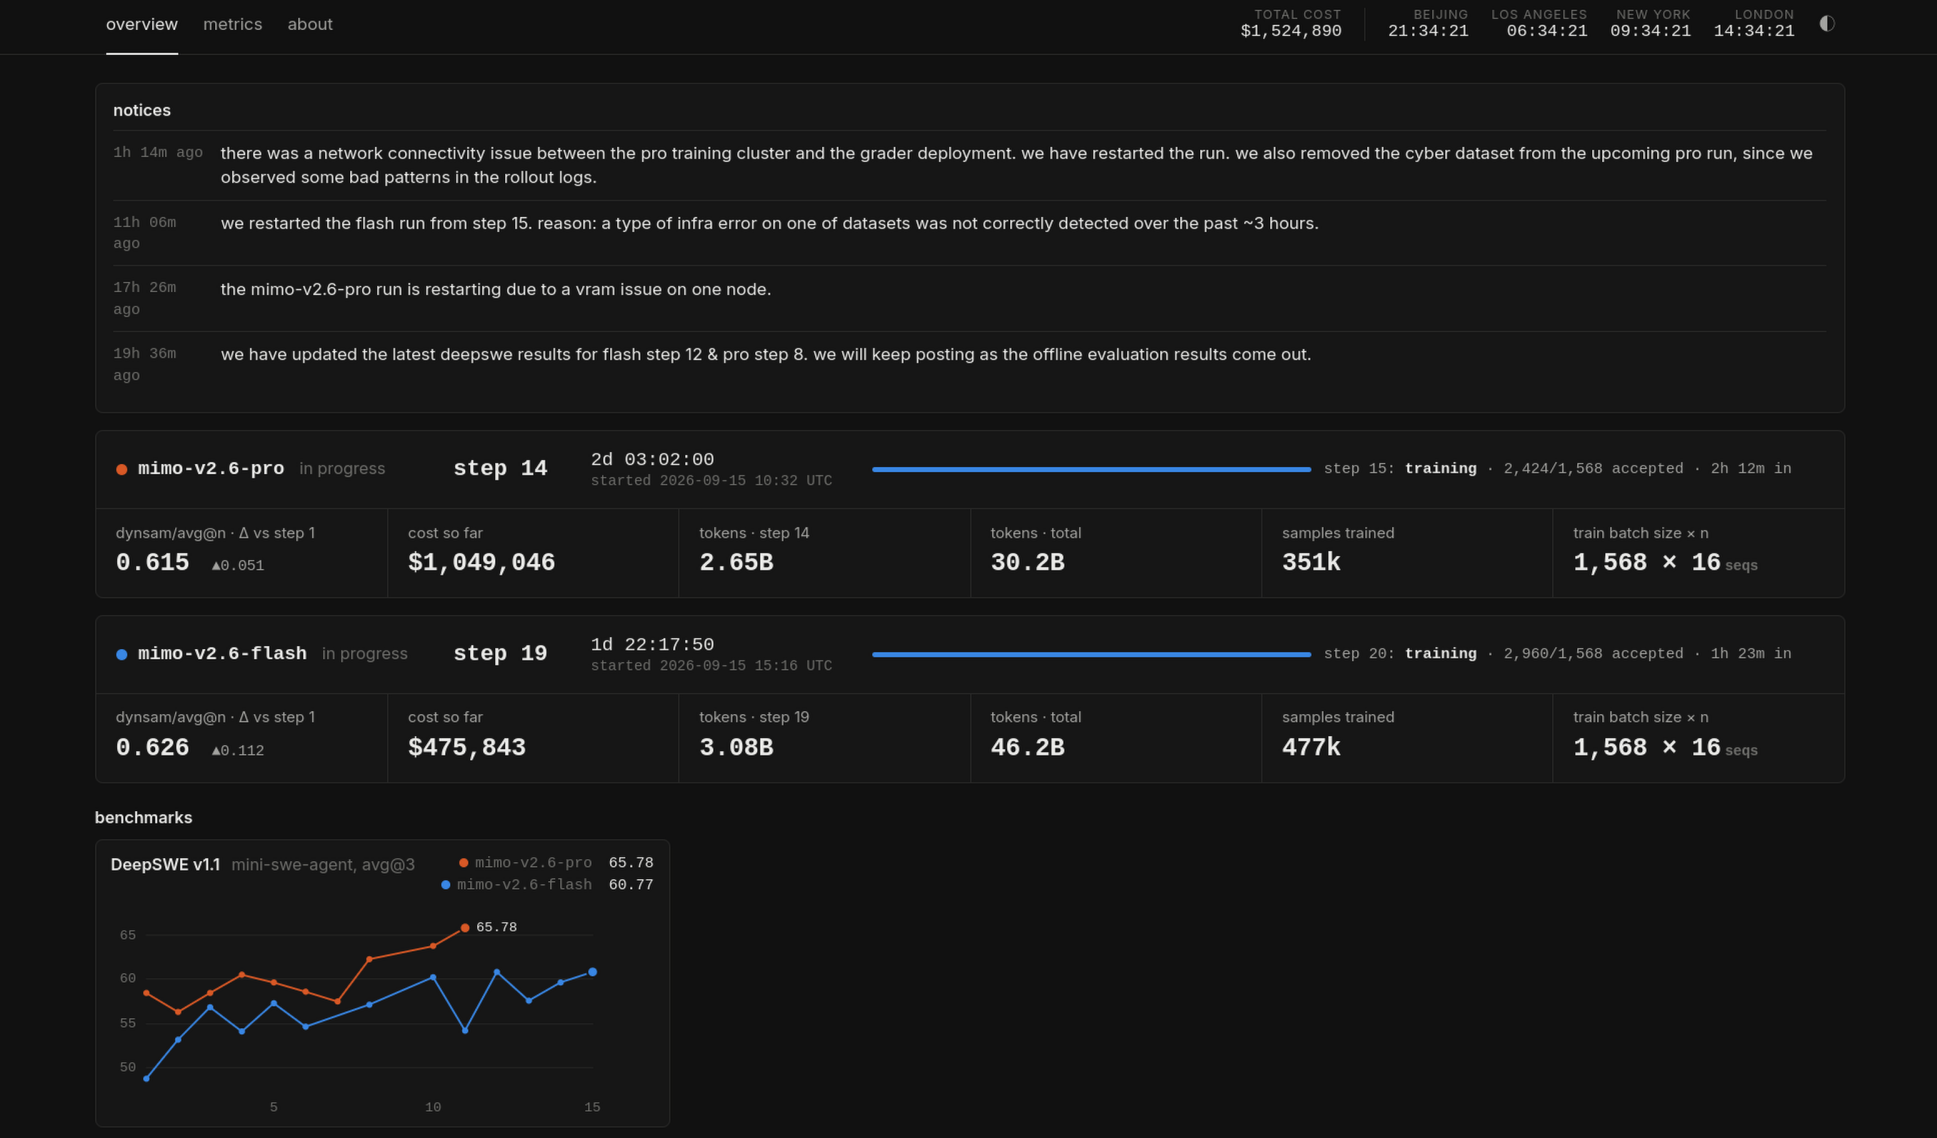The height and width of the screenshot is (1138, 1937).
Task: Click the notice about restarting flash run from step 15
Action: tap(969, 233)
